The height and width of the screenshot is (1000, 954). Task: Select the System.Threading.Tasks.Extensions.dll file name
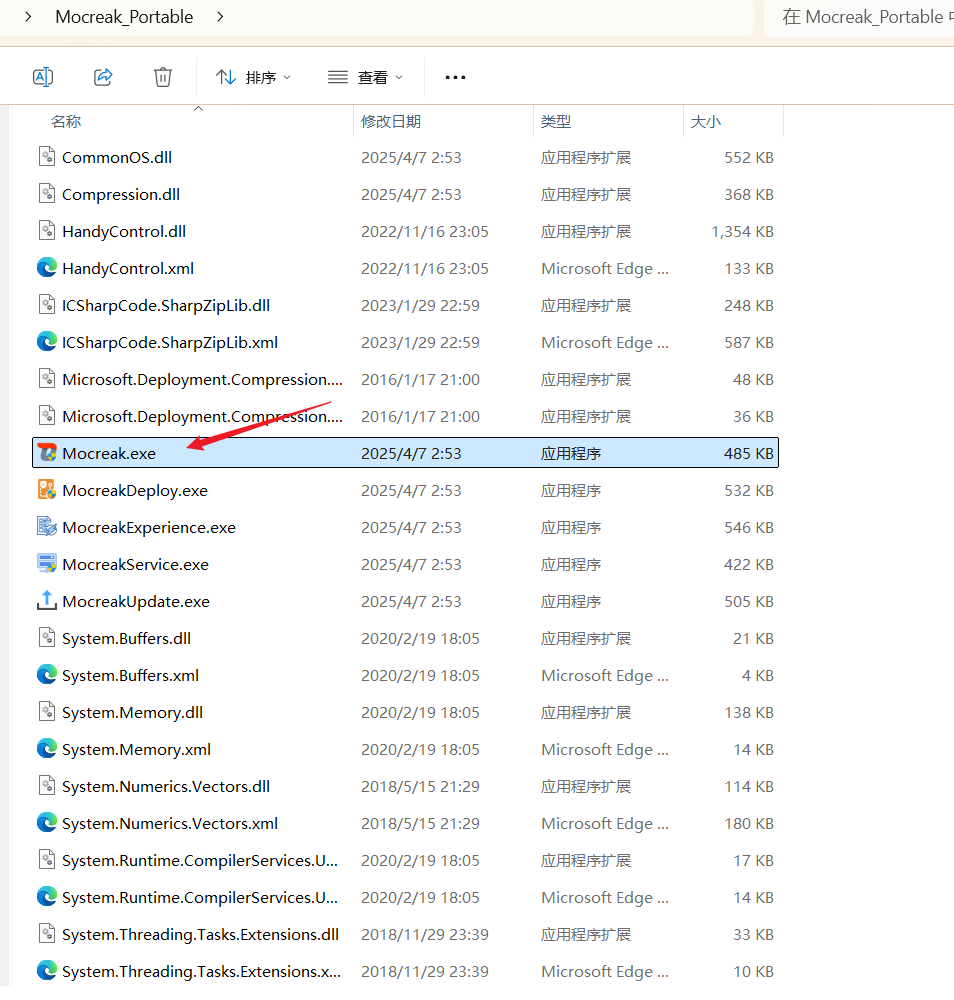click(200, 934)
